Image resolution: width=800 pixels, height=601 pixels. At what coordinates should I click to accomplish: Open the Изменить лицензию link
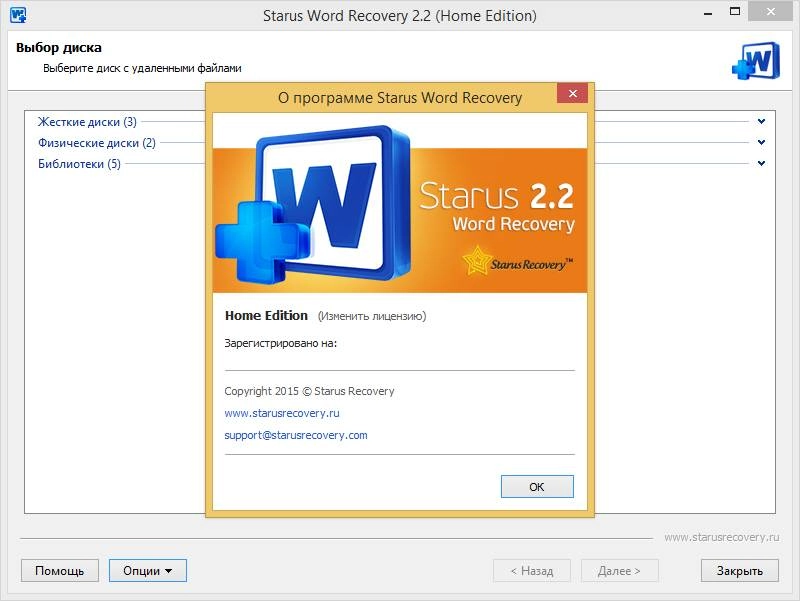coord(372,316)
